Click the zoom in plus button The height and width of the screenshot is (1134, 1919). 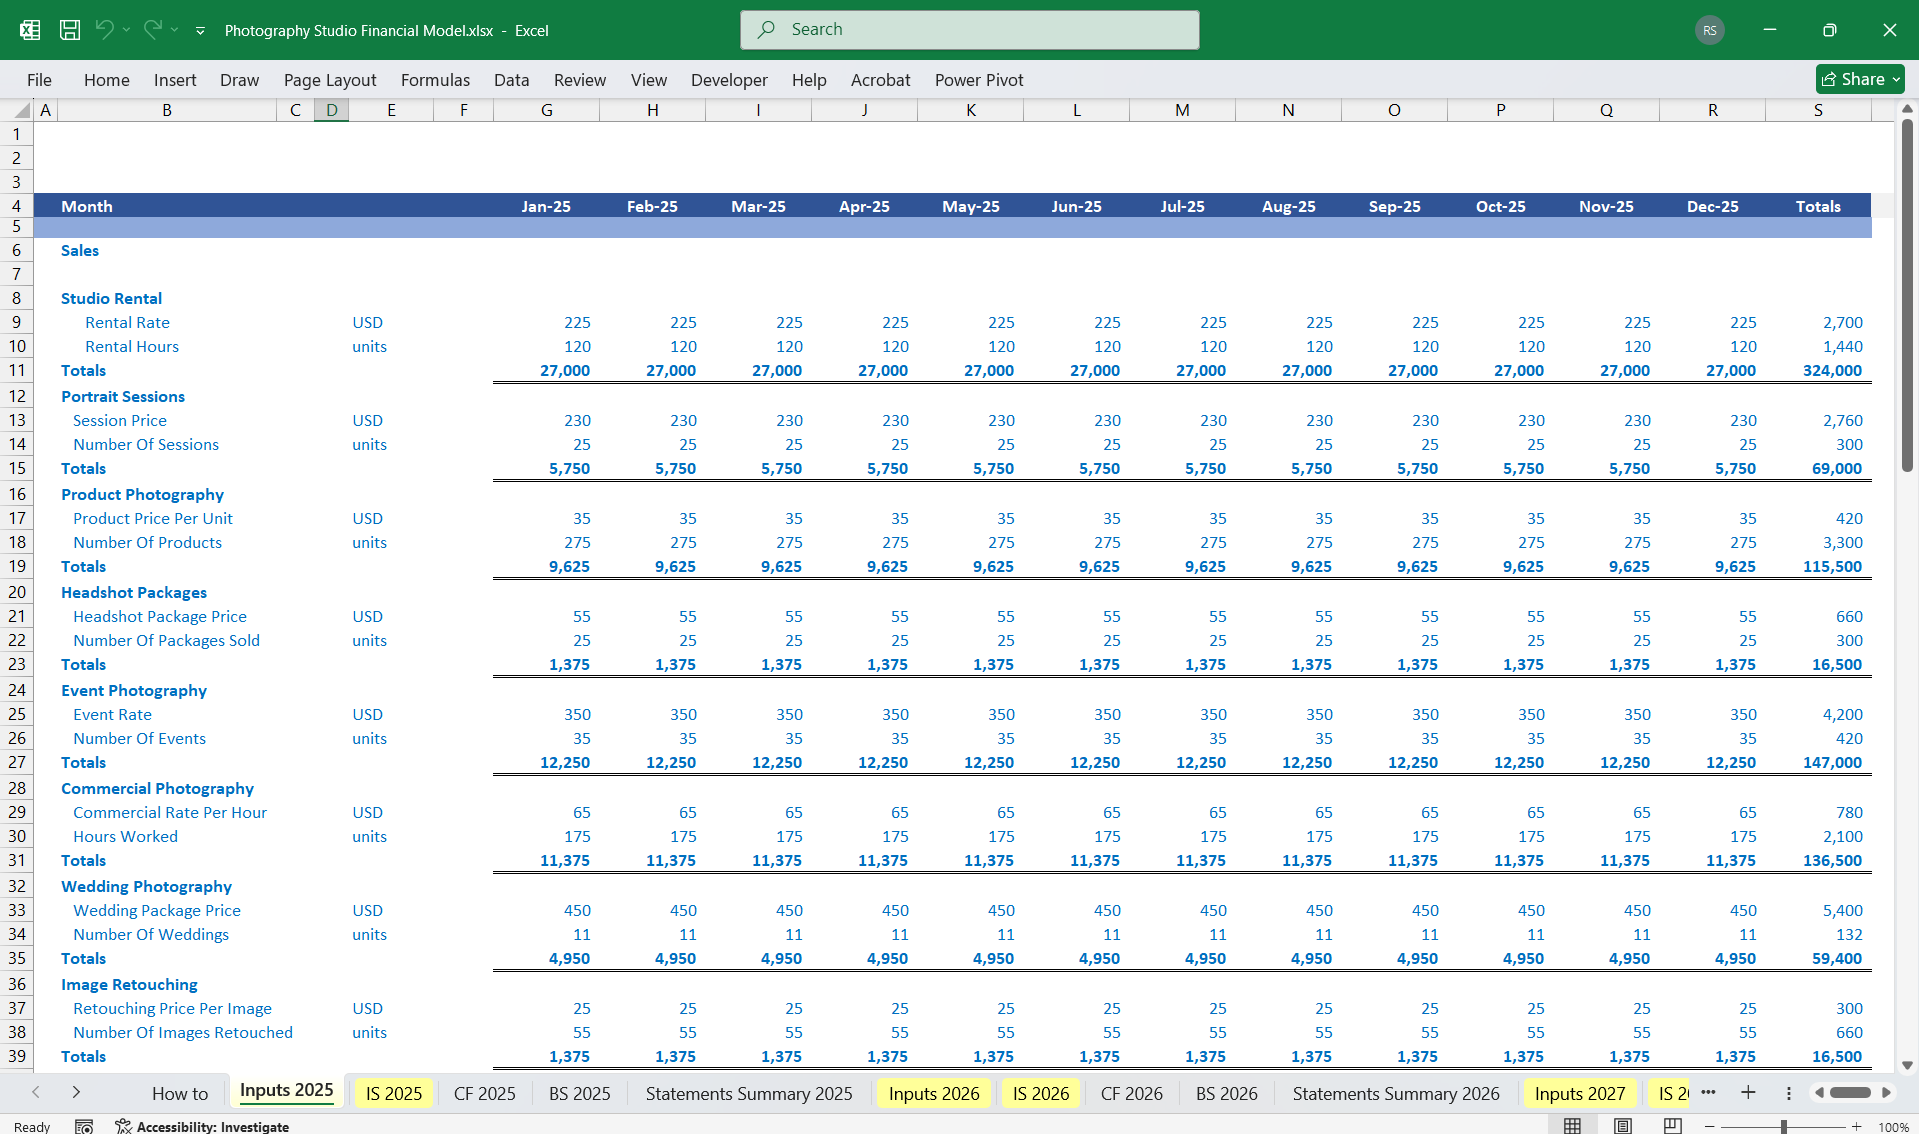[x=1856, y=1126]
